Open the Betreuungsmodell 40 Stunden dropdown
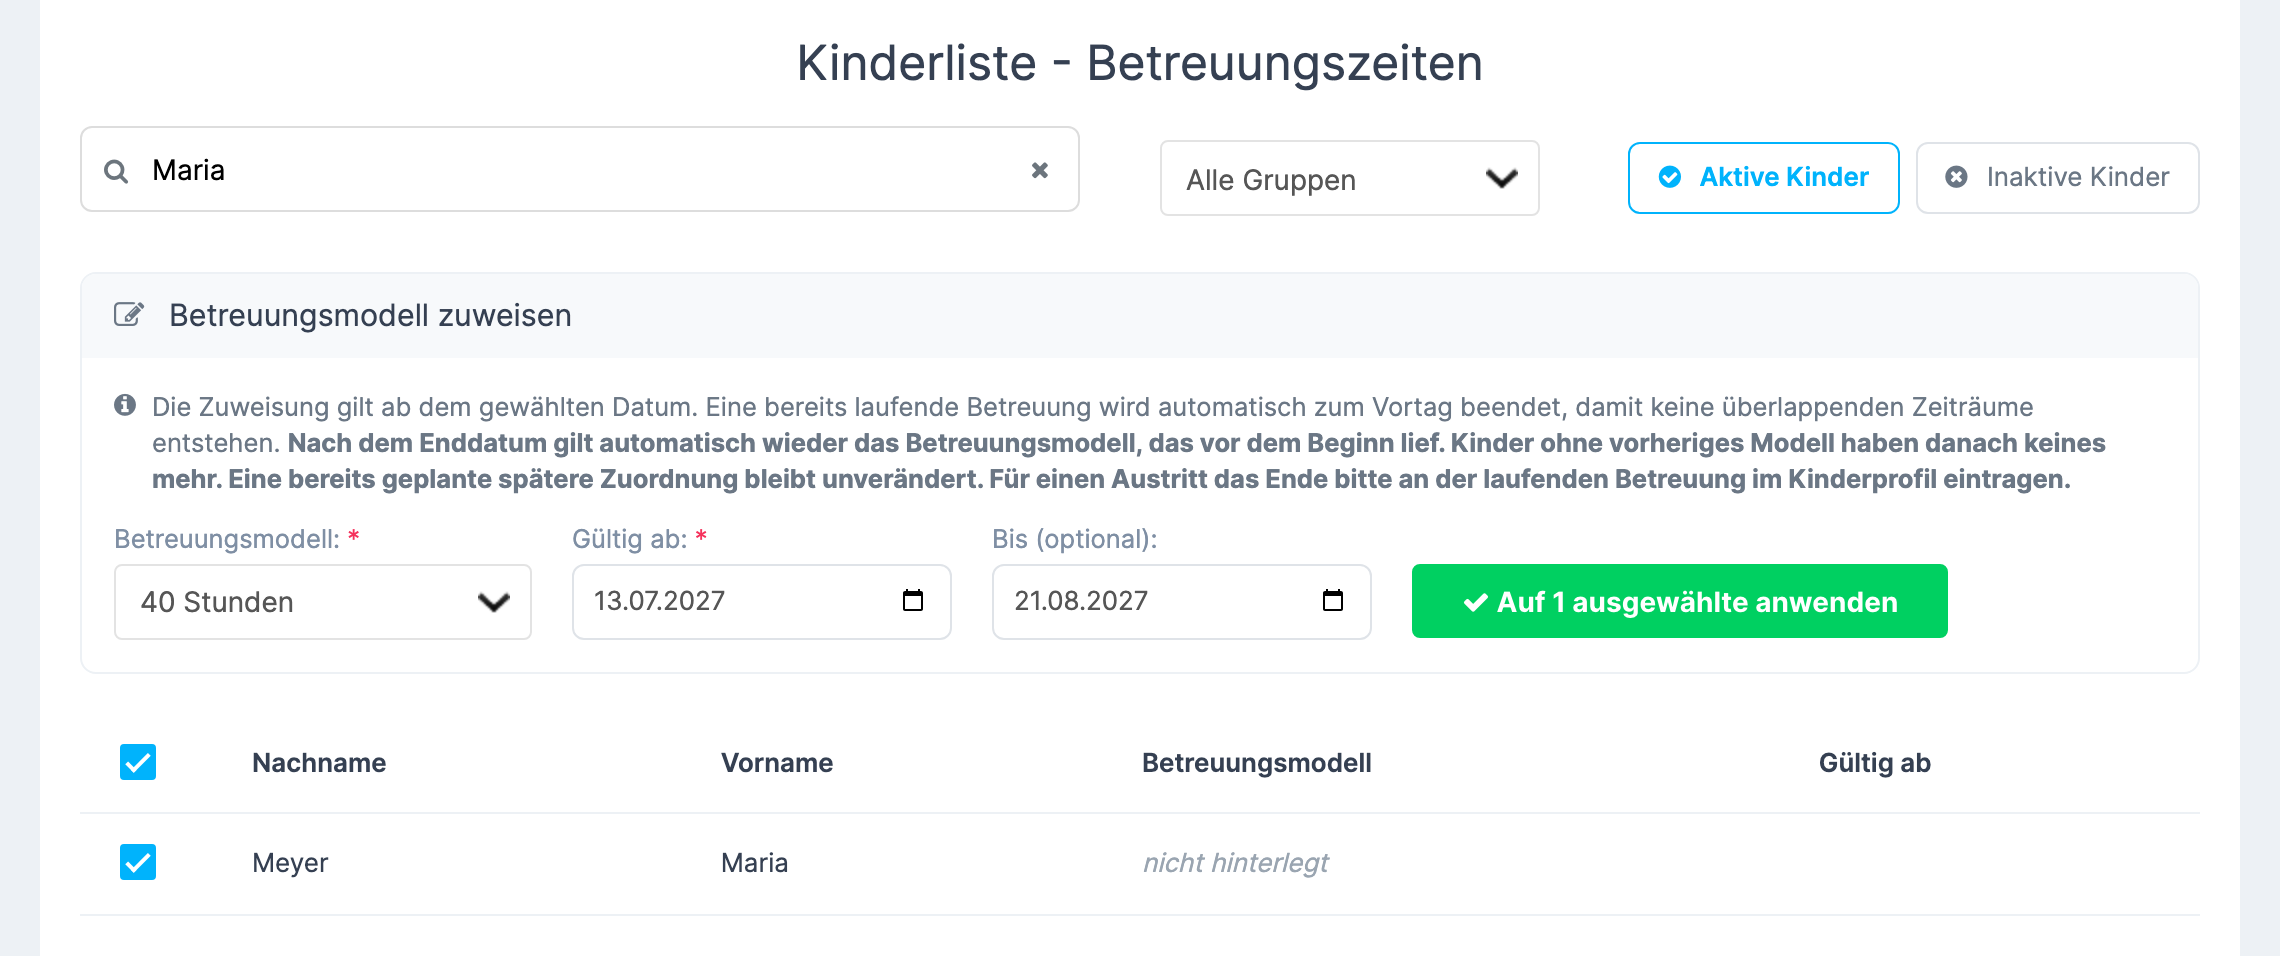Screen dimensions: 2280x956 click(323, 602)
